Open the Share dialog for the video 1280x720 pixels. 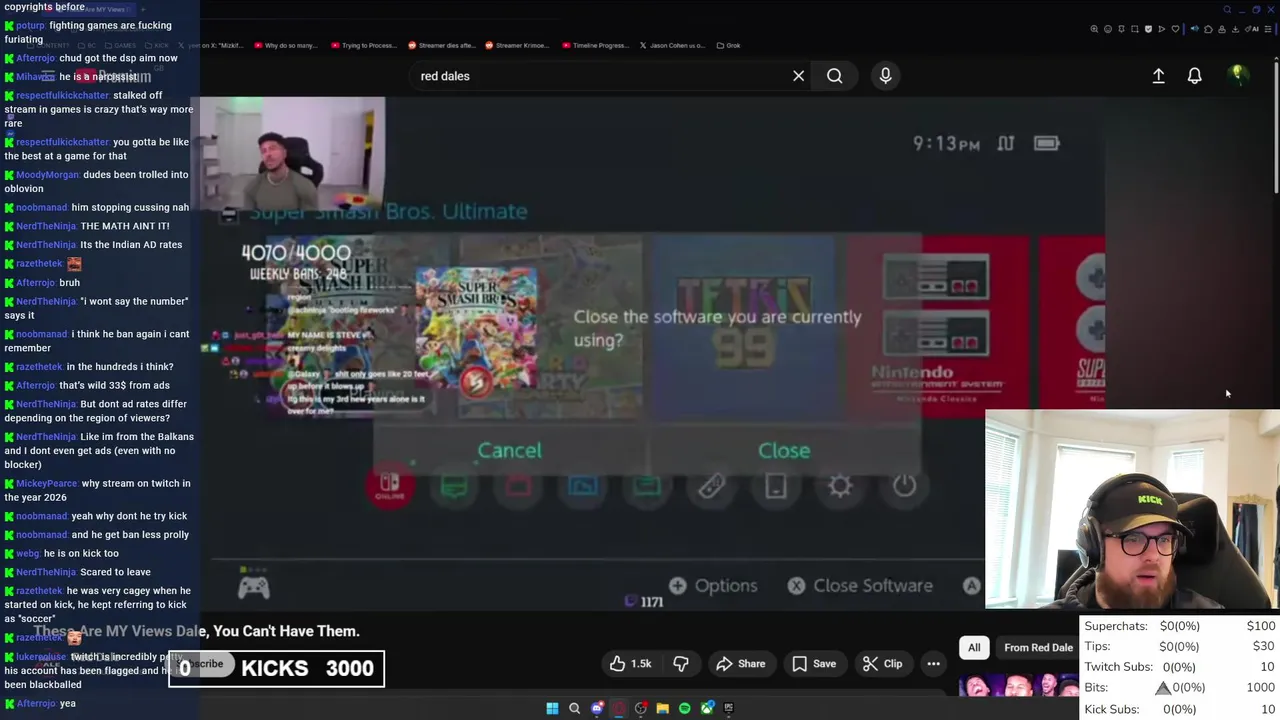pos(740,664)
